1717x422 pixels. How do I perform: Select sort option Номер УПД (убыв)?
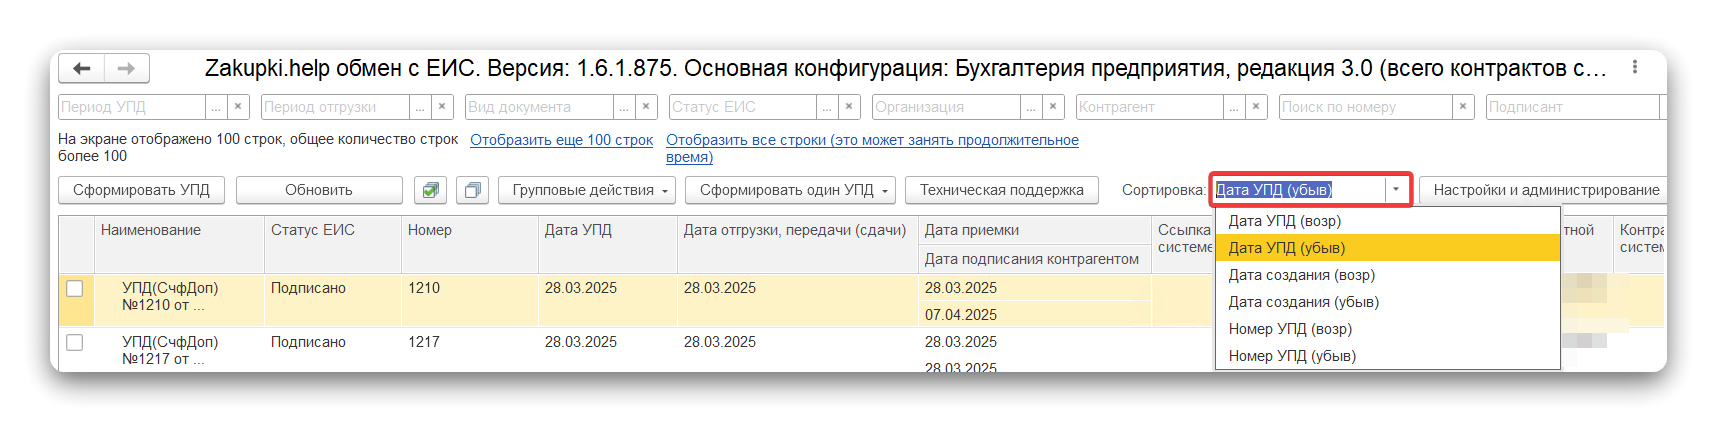[1388, 356]
